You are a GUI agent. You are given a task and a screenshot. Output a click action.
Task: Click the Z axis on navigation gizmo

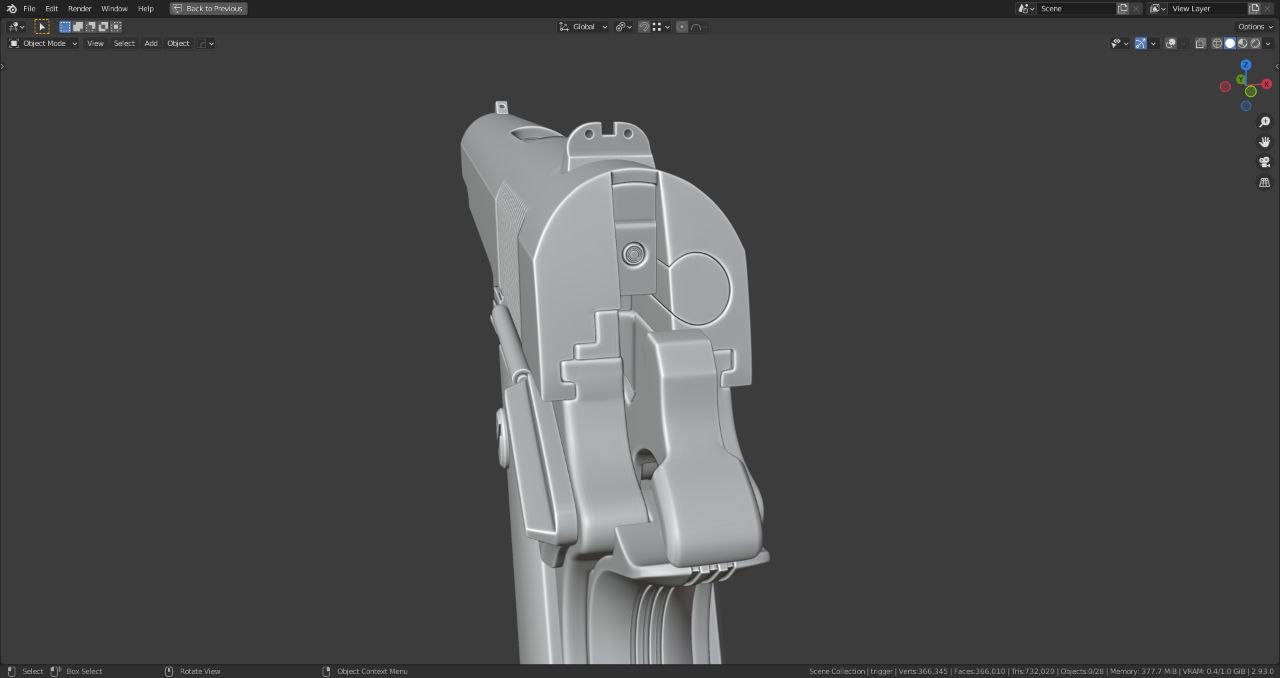[1246, 65]
